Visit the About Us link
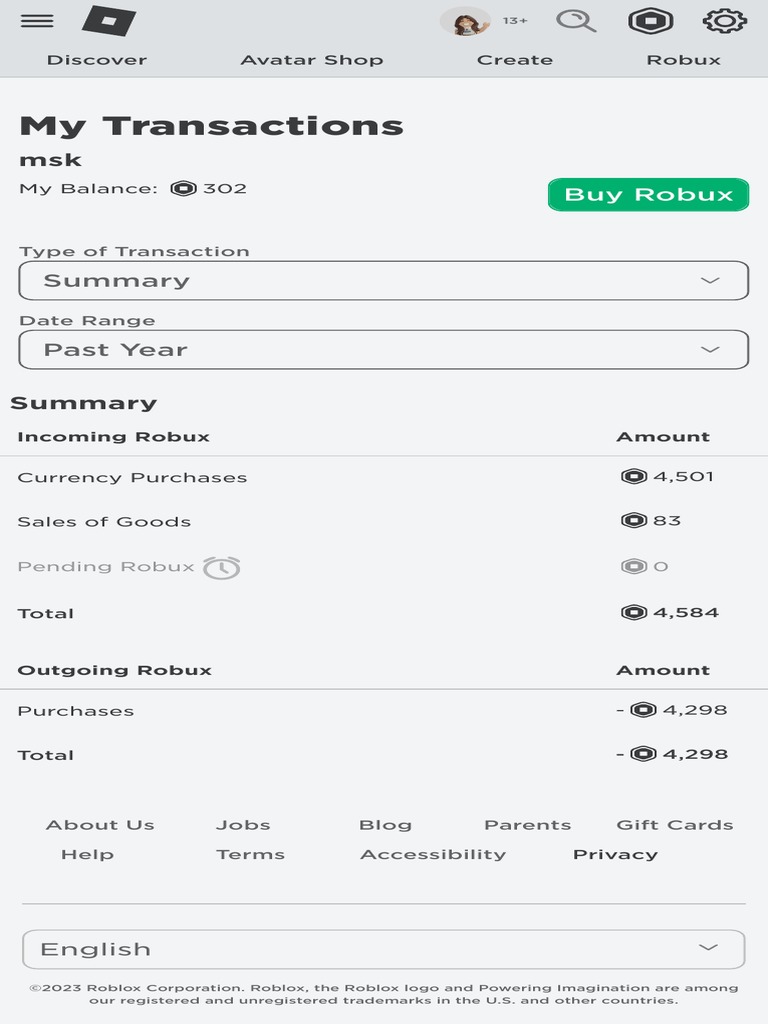Screen dimensions: 768x1024 click(x=100, y=825)
